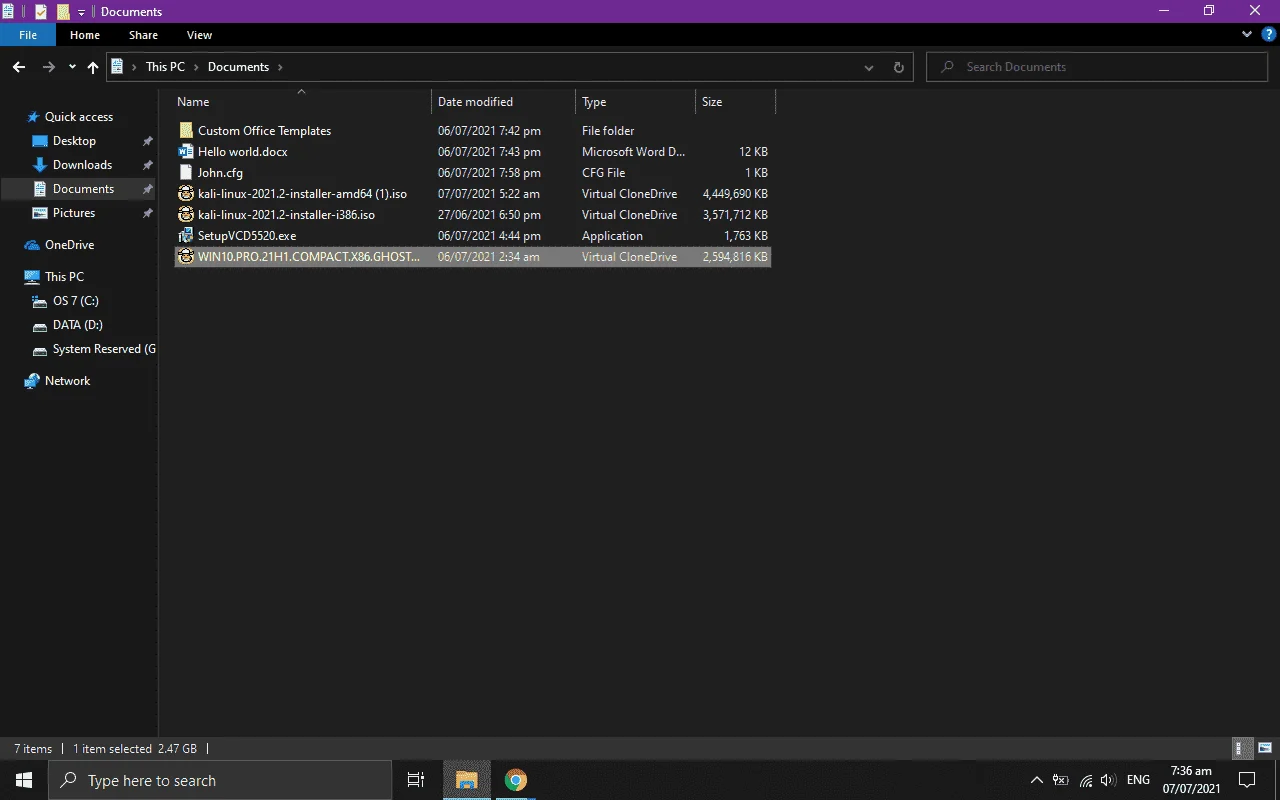1280x800 pixels.
Task: Click the taskbar search box
Action: click(x=220, y=780)
